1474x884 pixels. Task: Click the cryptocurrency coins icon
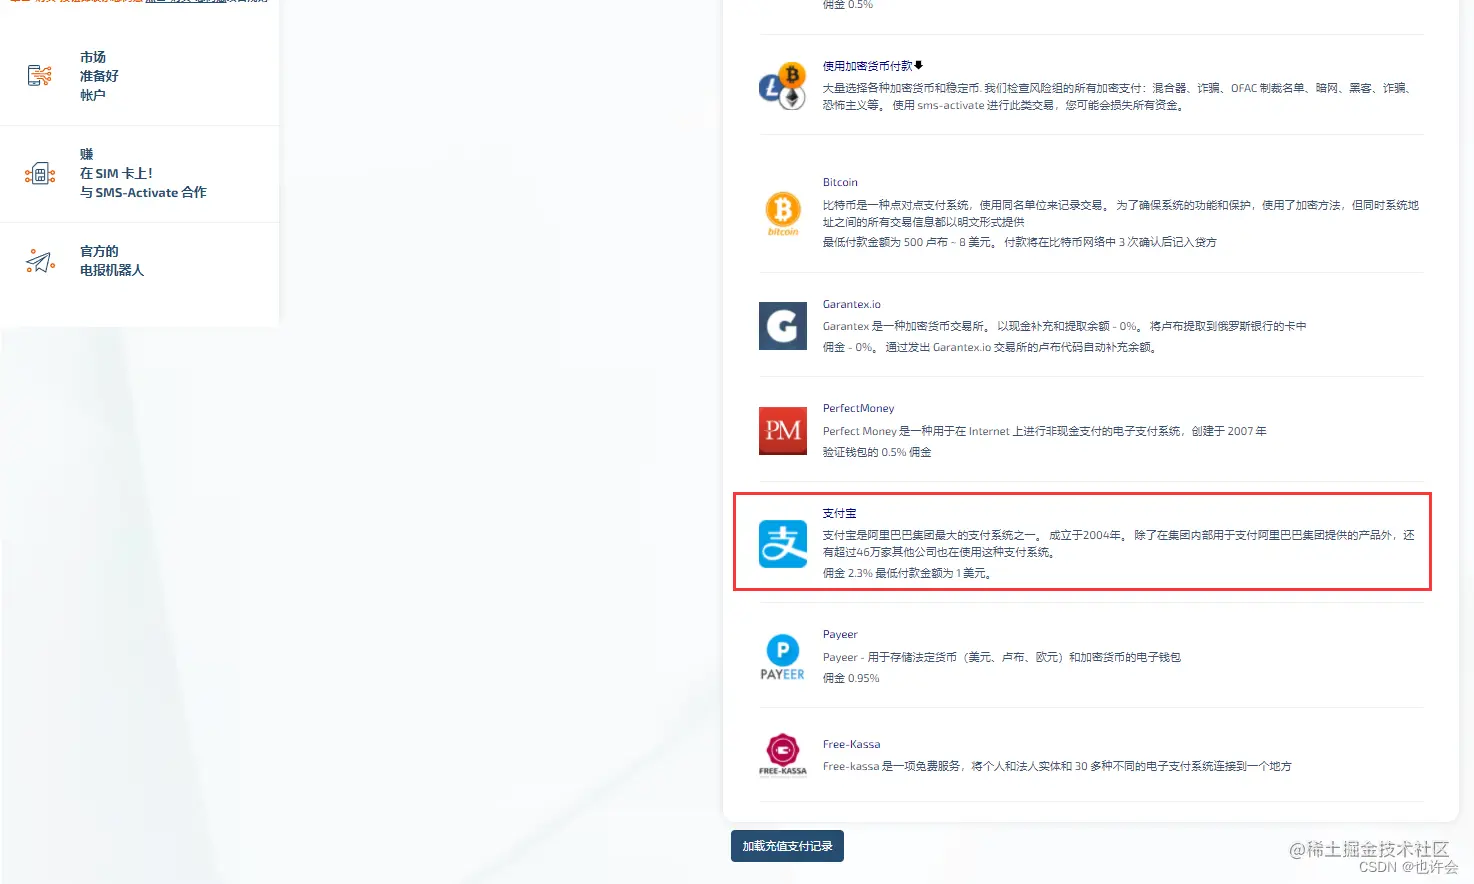[x=782, y=85]
